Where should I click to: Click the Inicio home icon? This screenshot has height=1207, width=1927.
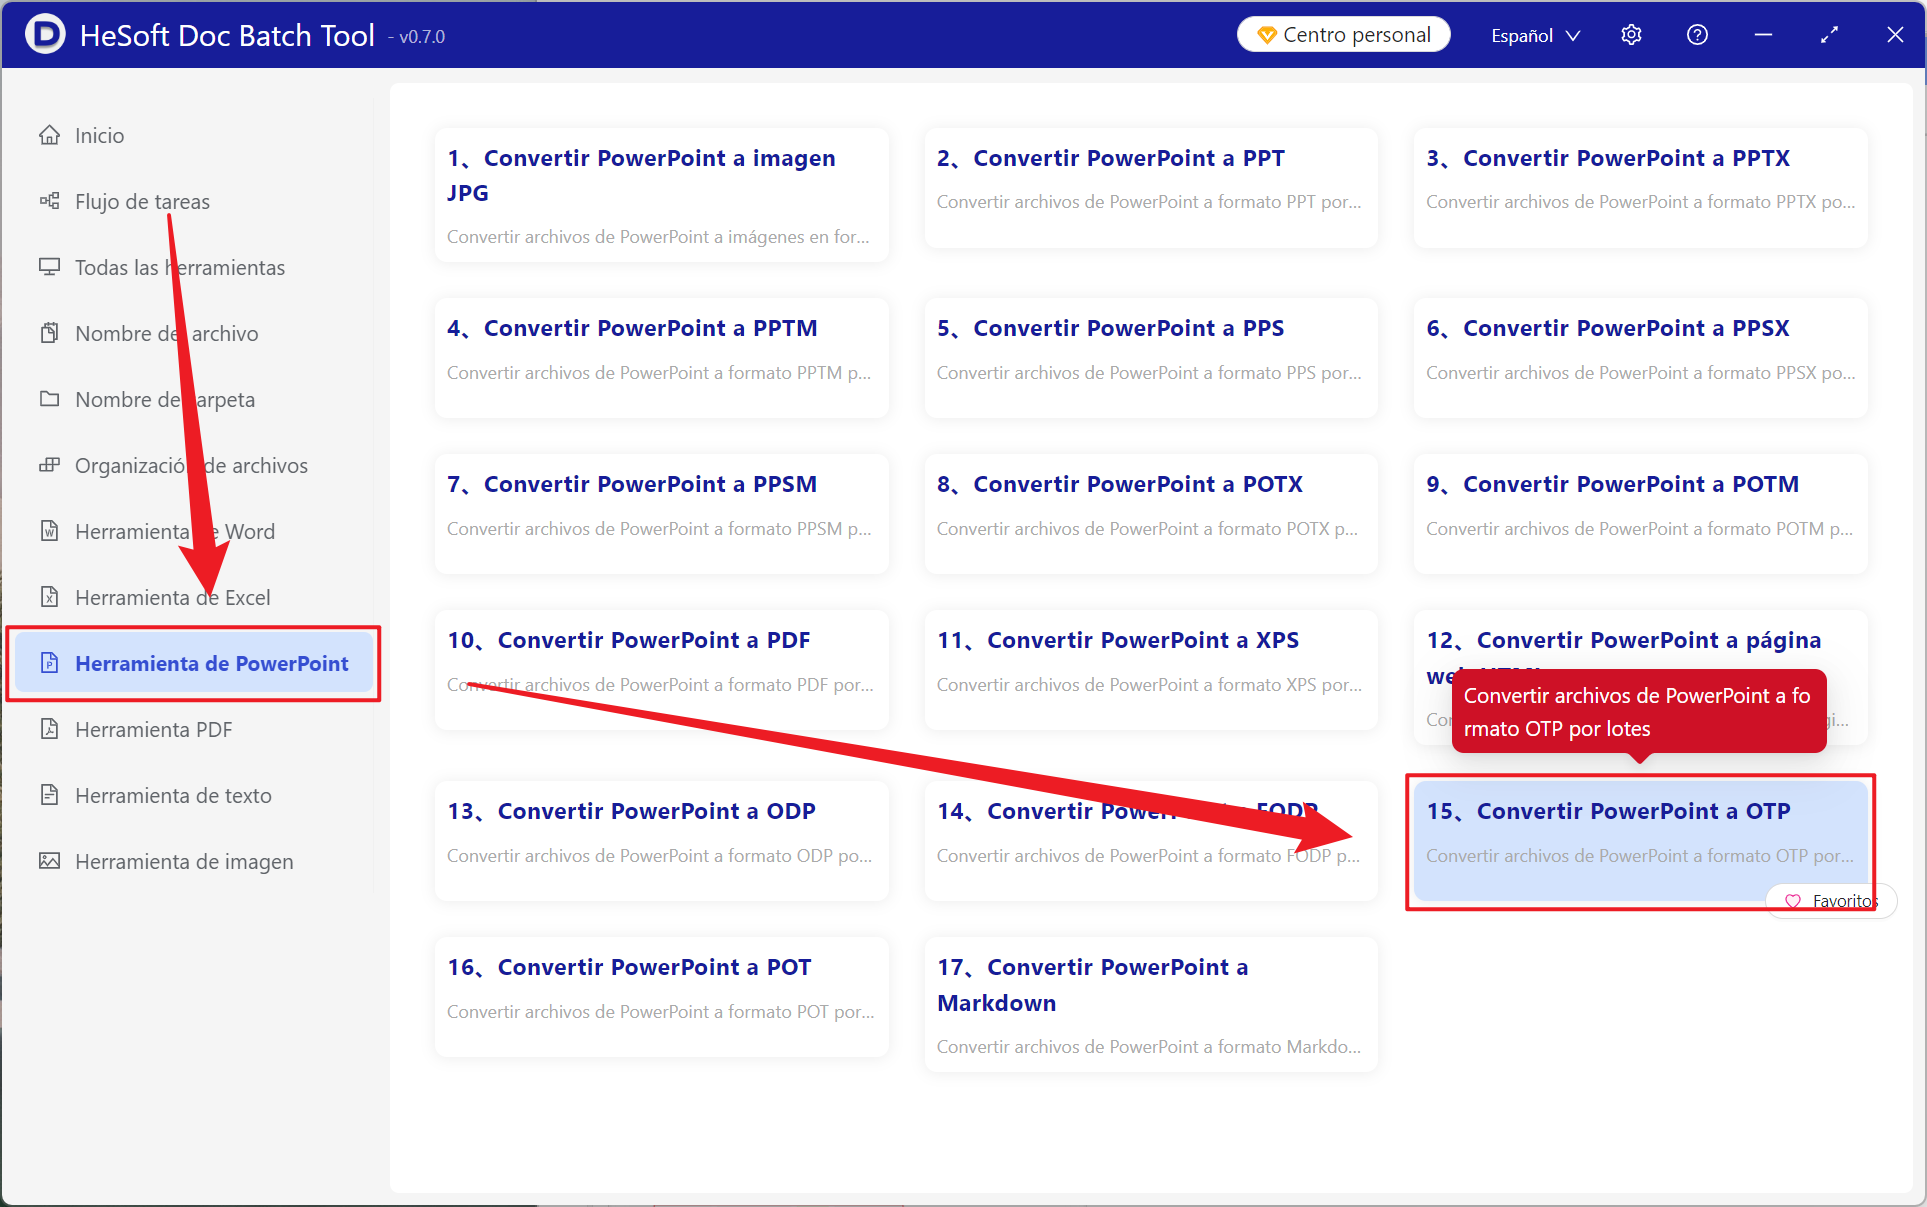click(49, 135)
